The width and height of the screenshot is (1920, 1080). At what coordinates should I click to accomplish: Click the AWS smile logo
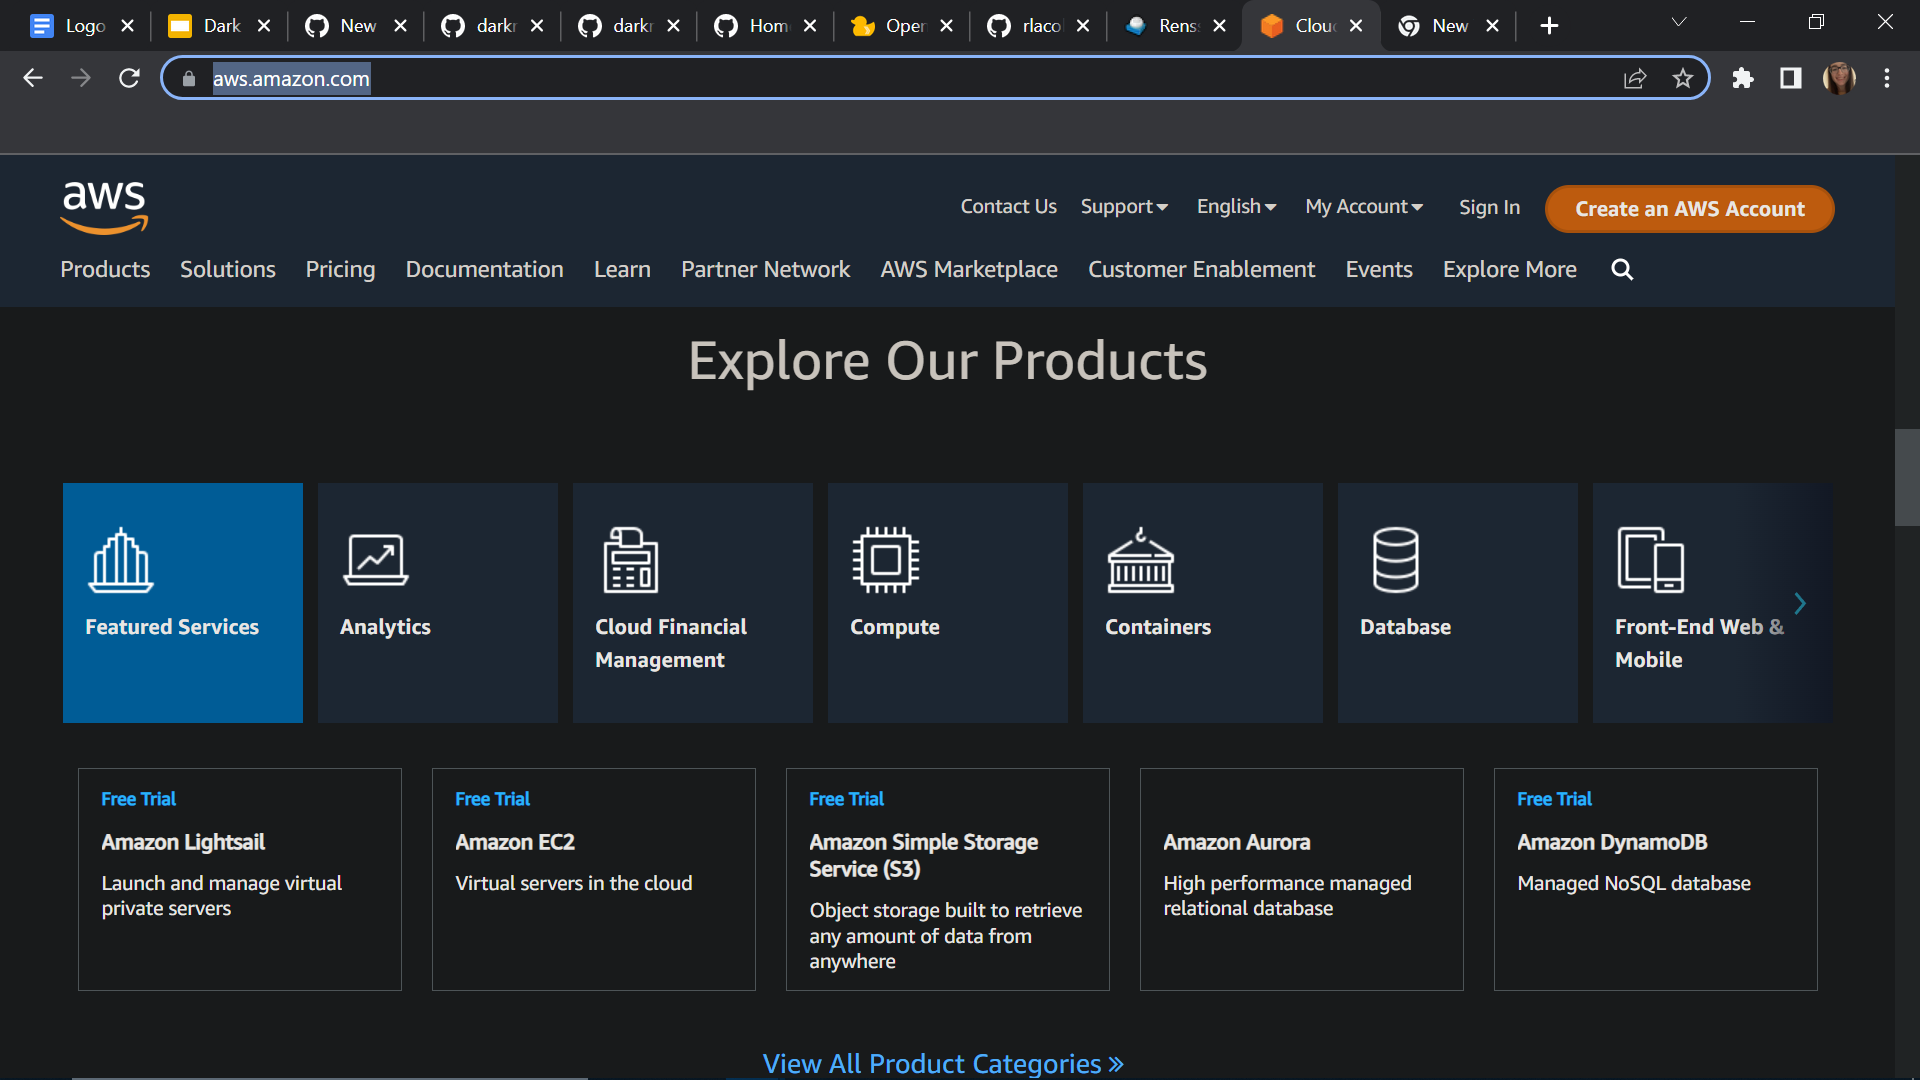(x=103, y=207)
